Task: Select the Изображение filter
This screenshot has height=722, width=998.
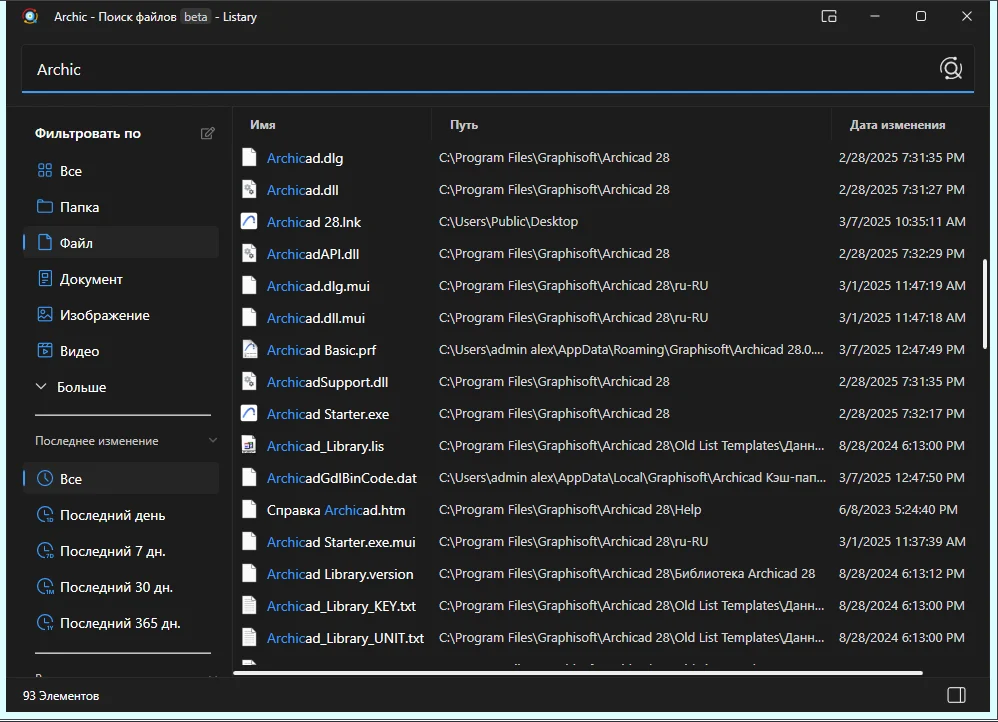Action: (x=104, y=315)
